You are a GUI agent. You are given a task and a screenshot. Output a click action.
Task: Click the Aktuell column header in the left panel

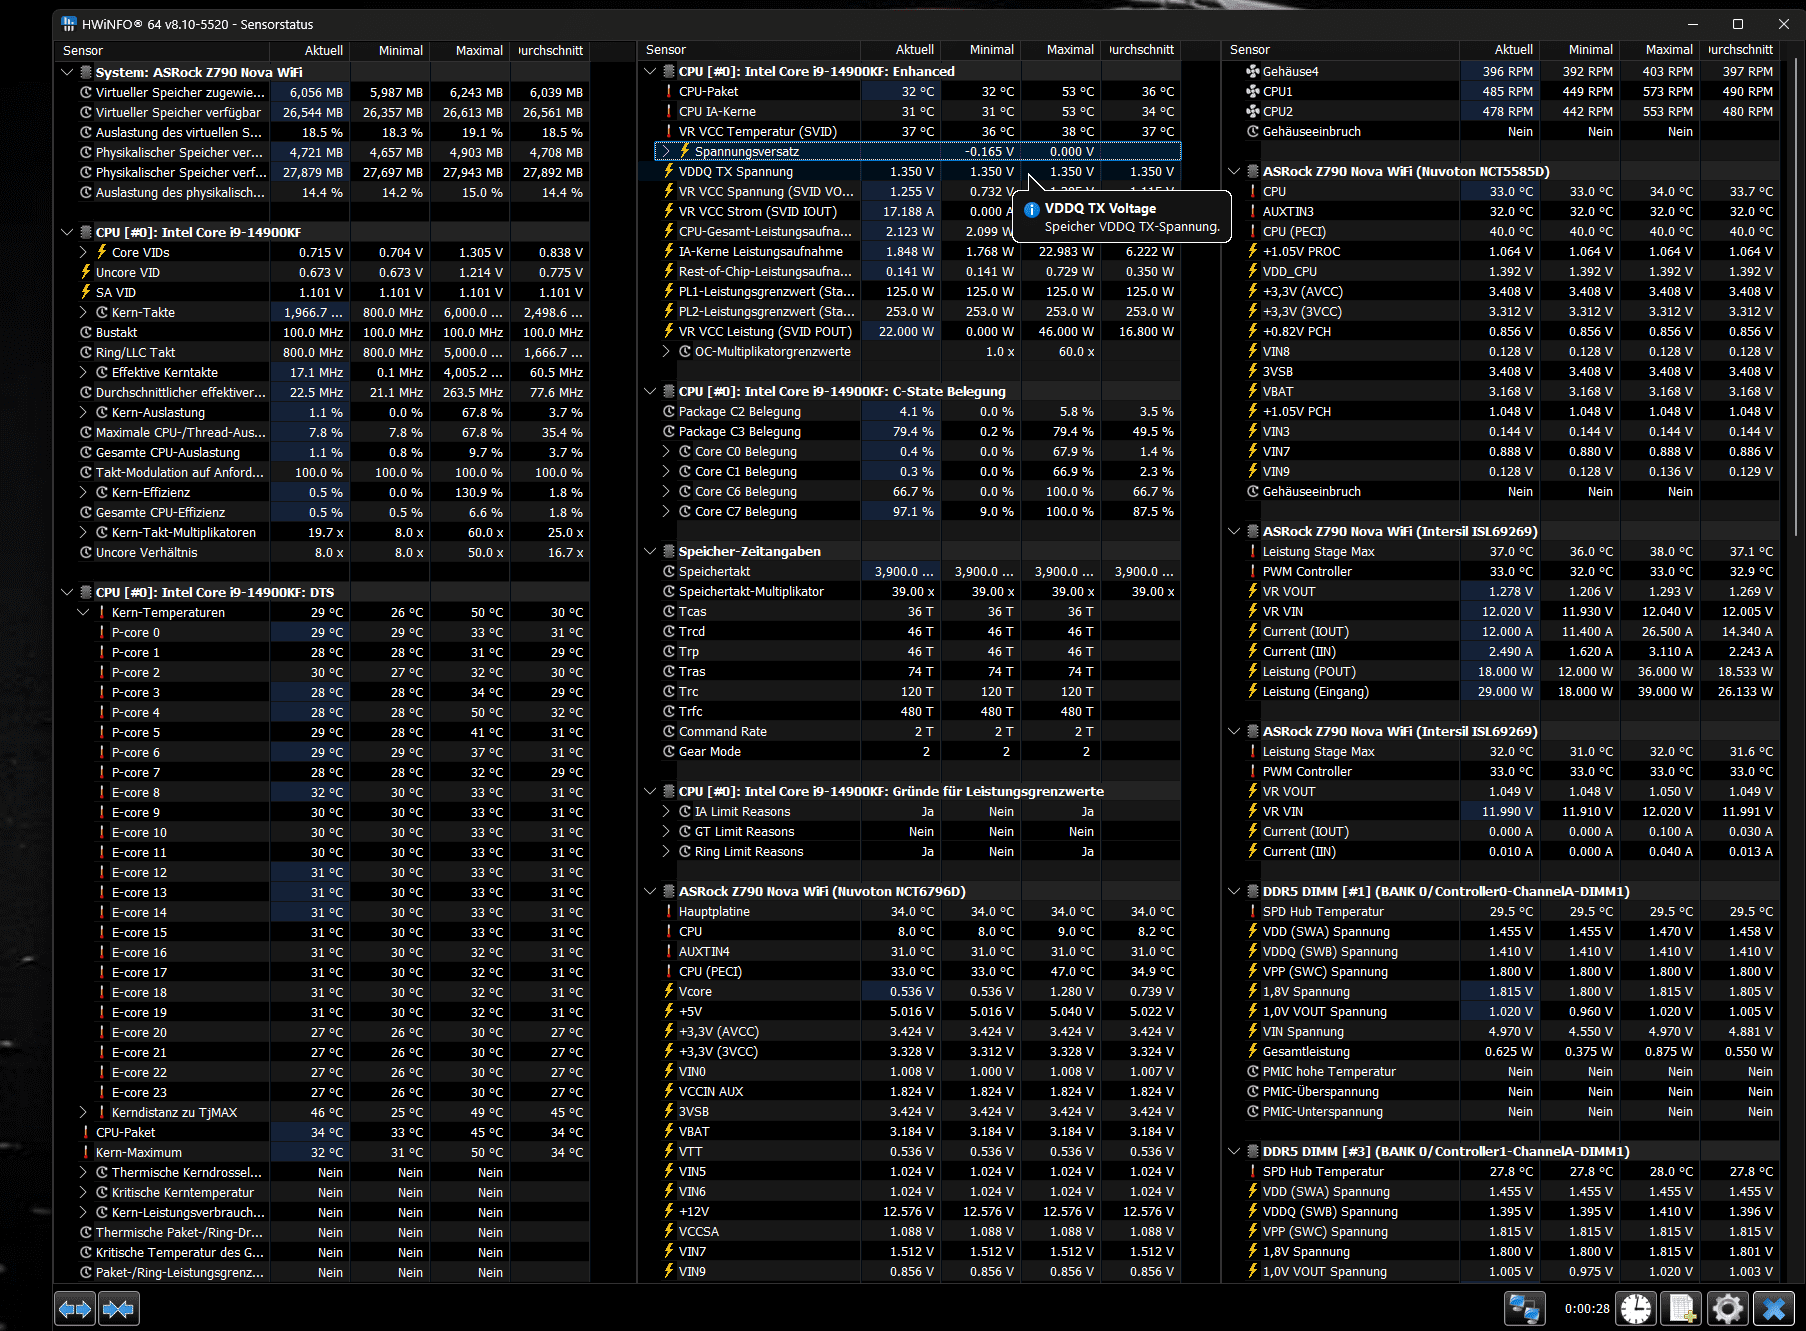click(309, 50)
